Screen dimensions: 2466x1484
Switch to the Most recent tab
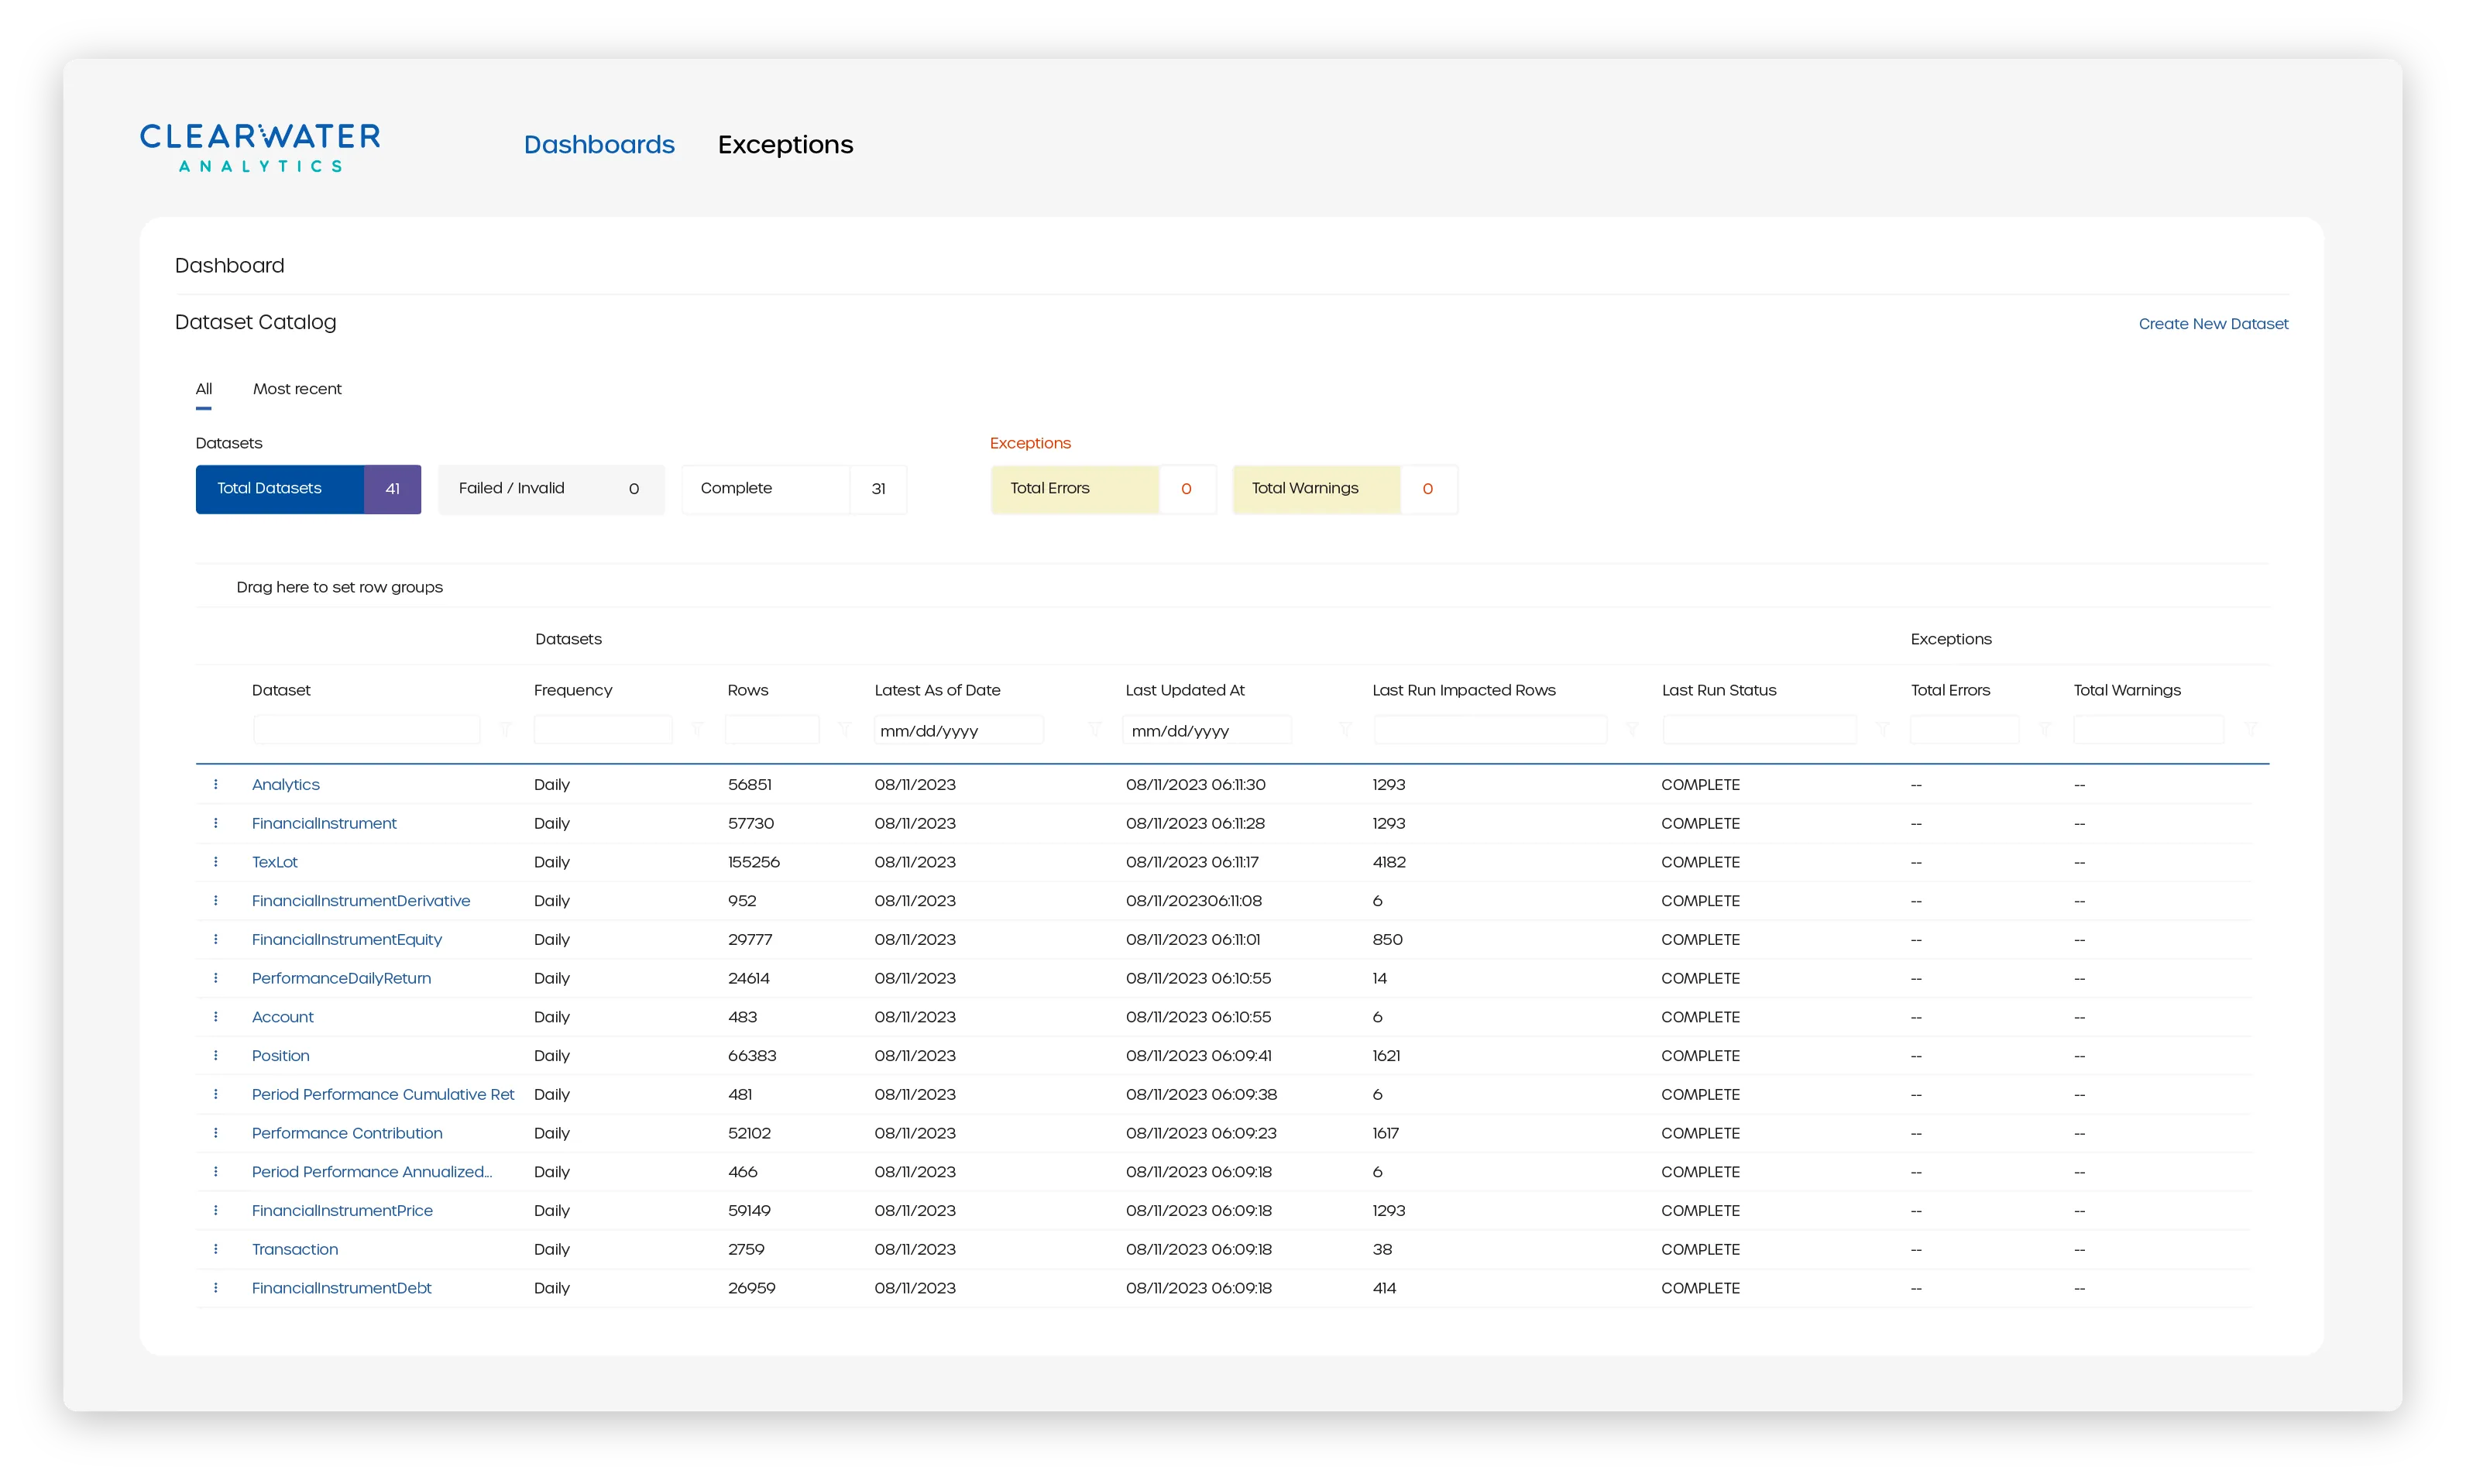coord(297,389)
